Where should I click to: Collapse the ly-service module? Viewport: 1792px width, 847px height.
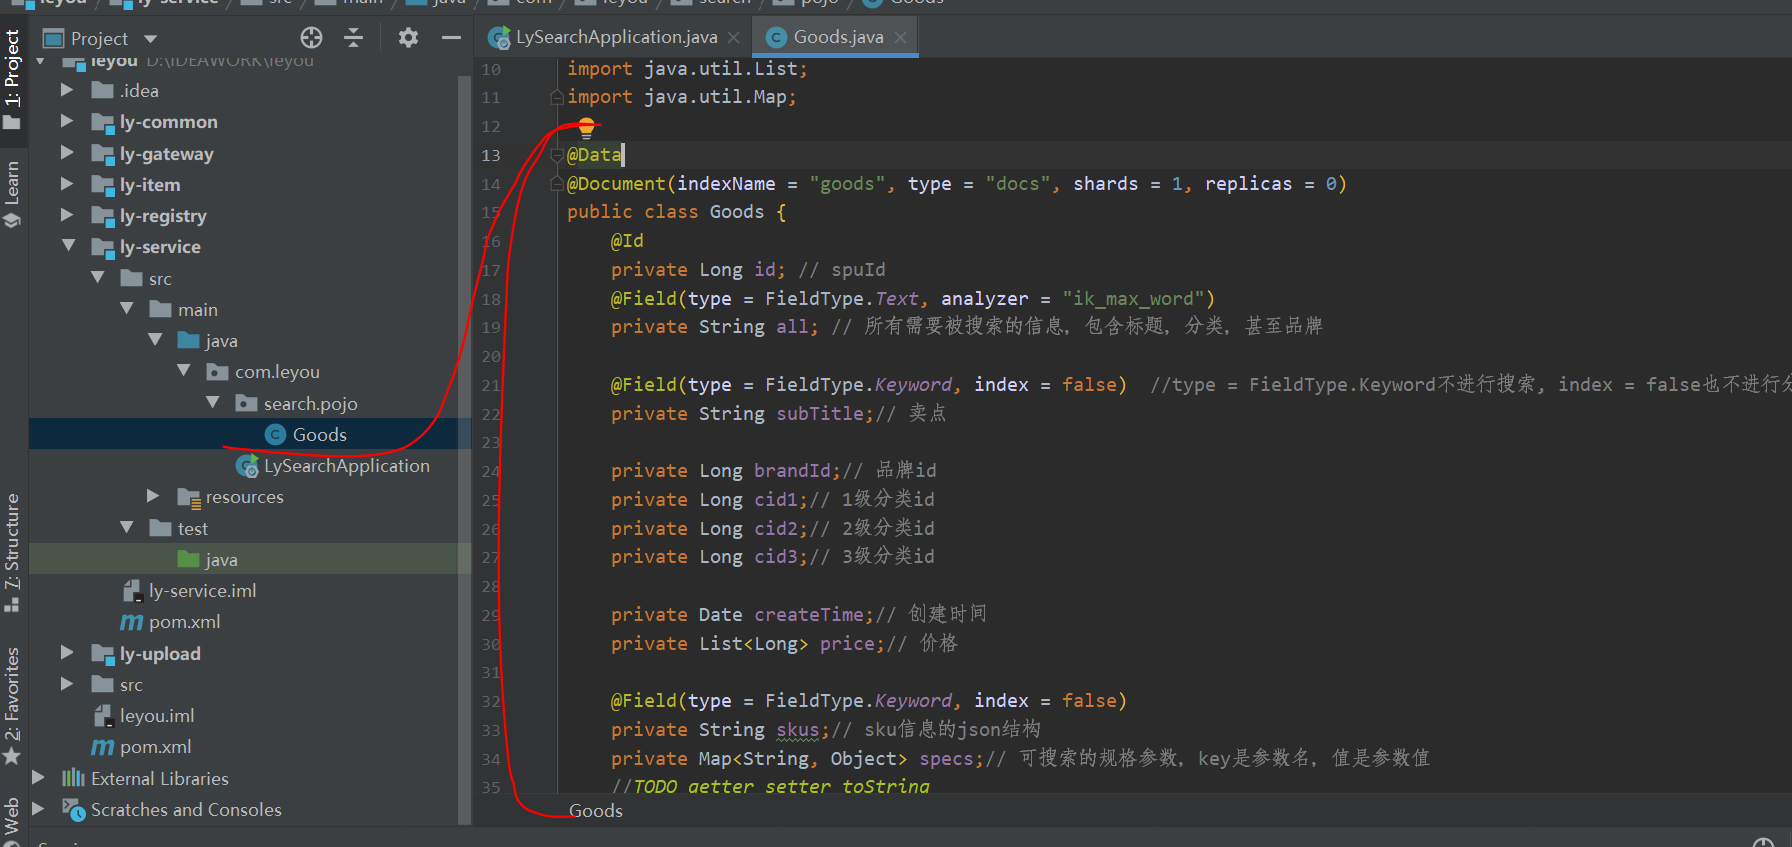[x=68, y=246]
